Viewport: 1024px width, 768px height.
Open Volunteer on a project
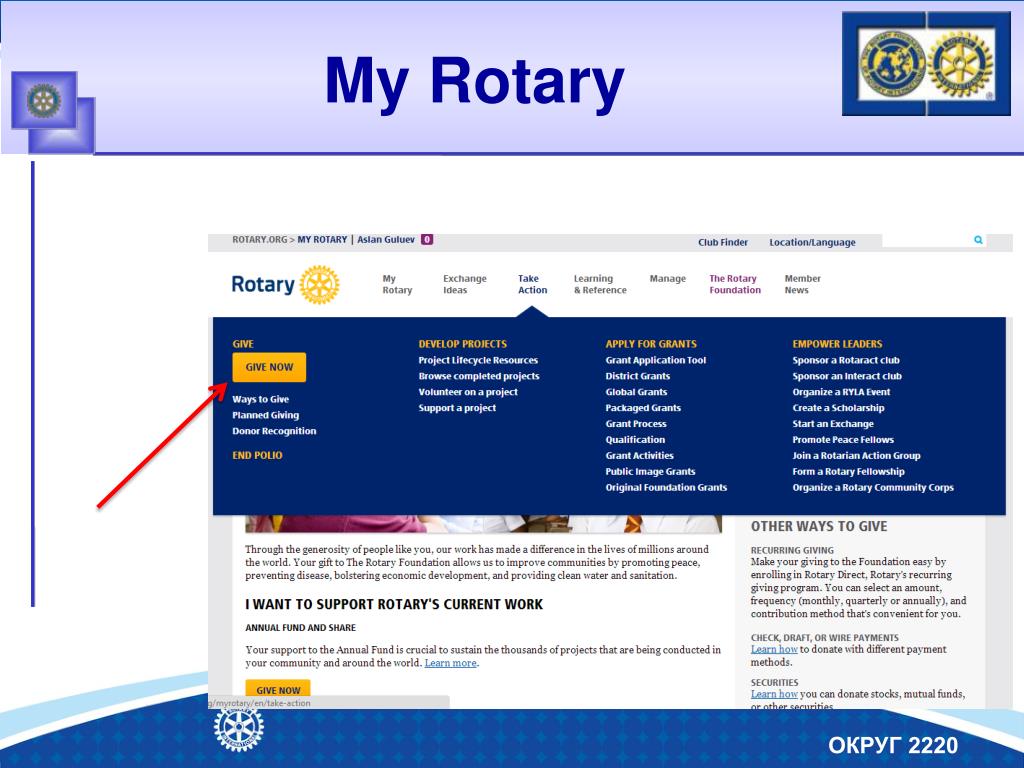(x=468, y=392)
